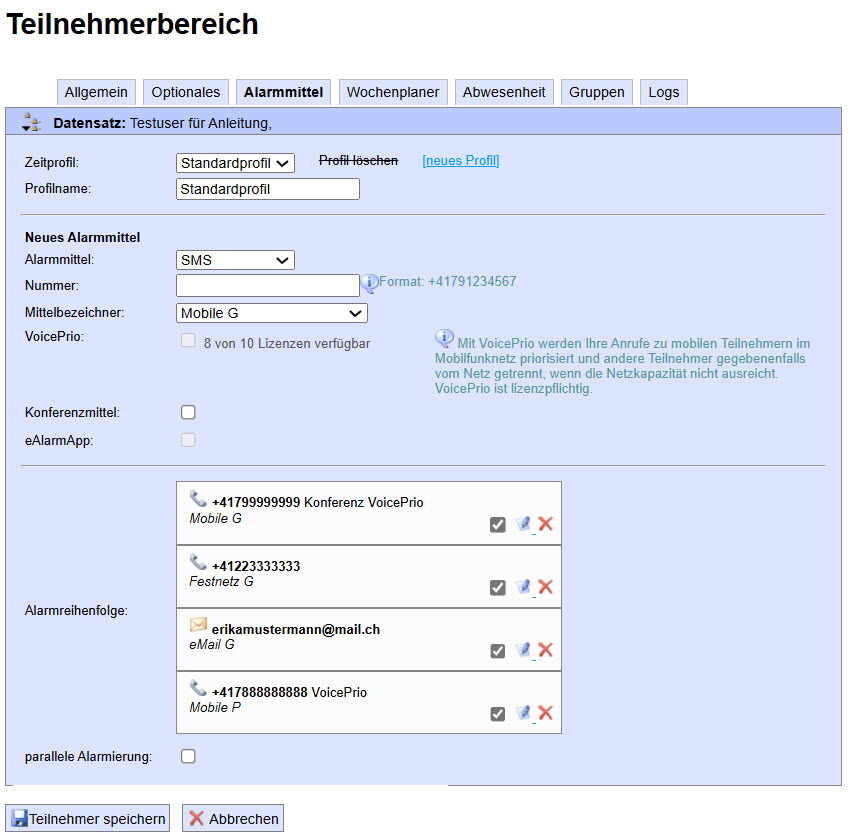Click phone icon of +41799999999 entry

pos(198,498)
